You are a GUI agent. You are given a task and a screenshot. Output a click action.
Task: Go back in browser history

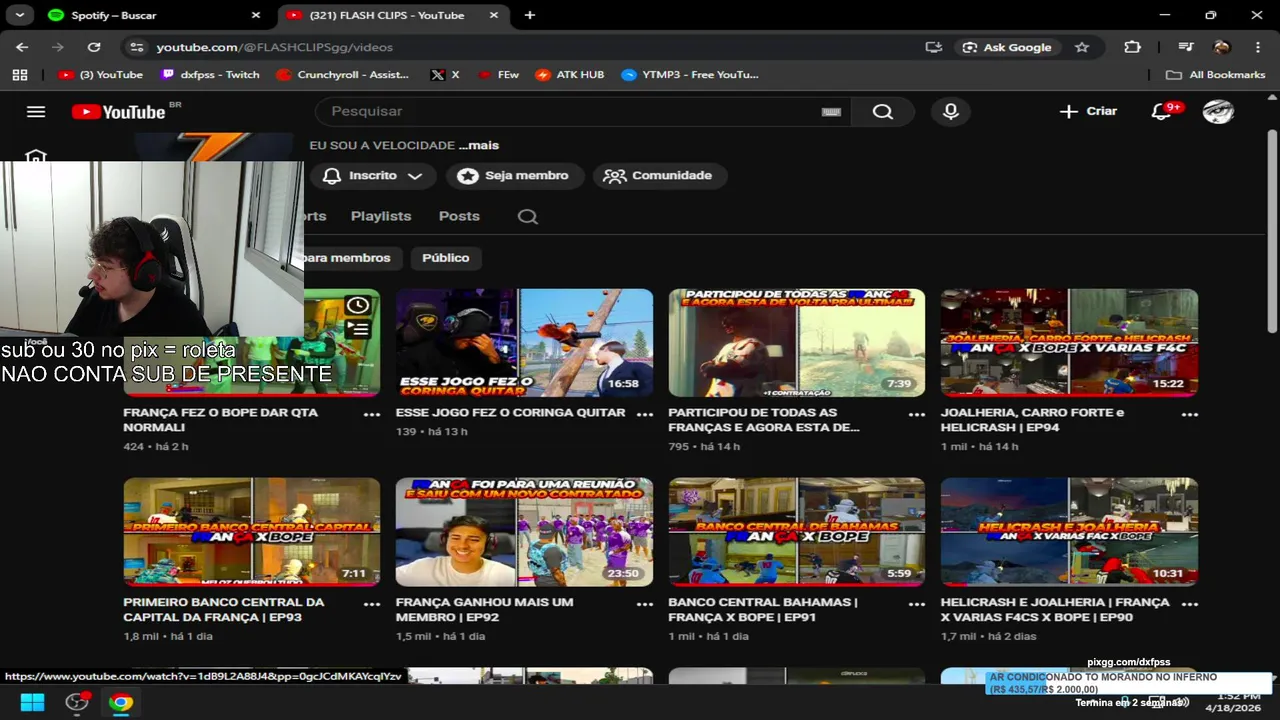(x=22, y=47)
